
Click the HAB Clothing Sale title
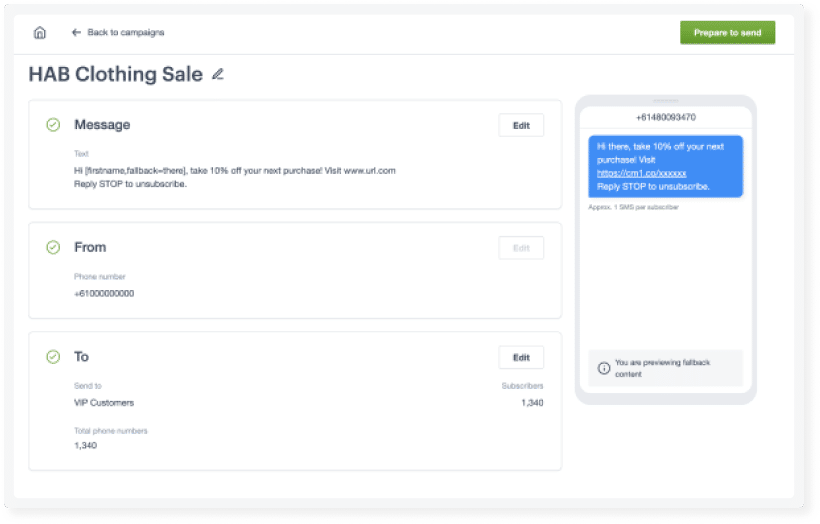(x=115, y=74)
